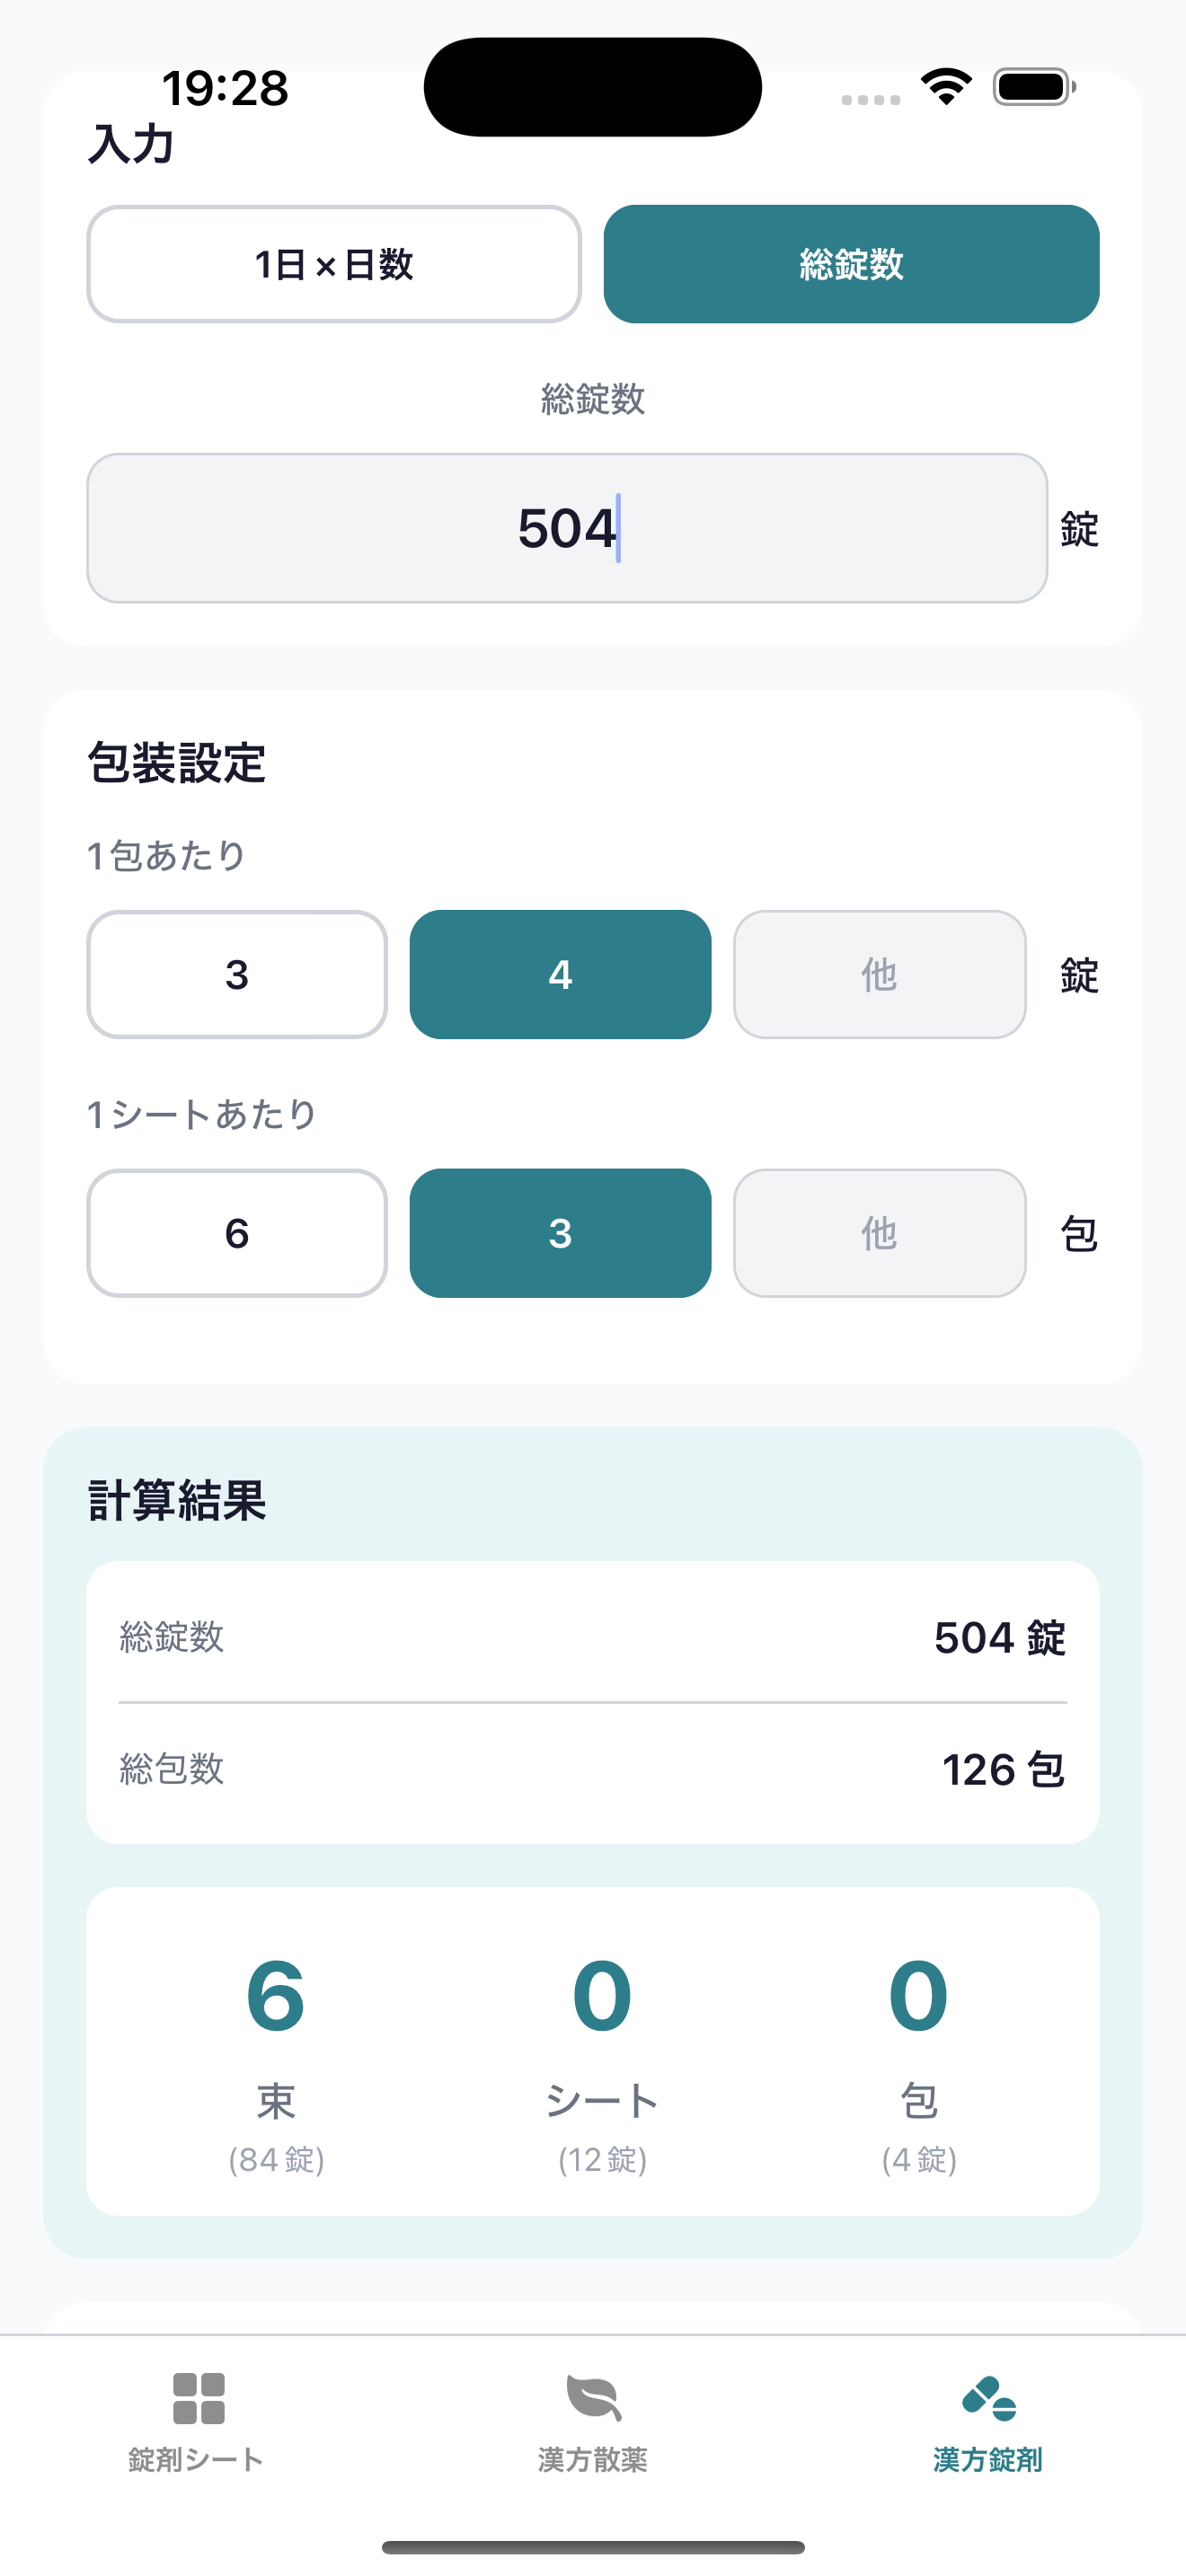Select the 総錠数 input mode
The width and height of the screenshot is (1186, 2576).
(x=851, y=264)
